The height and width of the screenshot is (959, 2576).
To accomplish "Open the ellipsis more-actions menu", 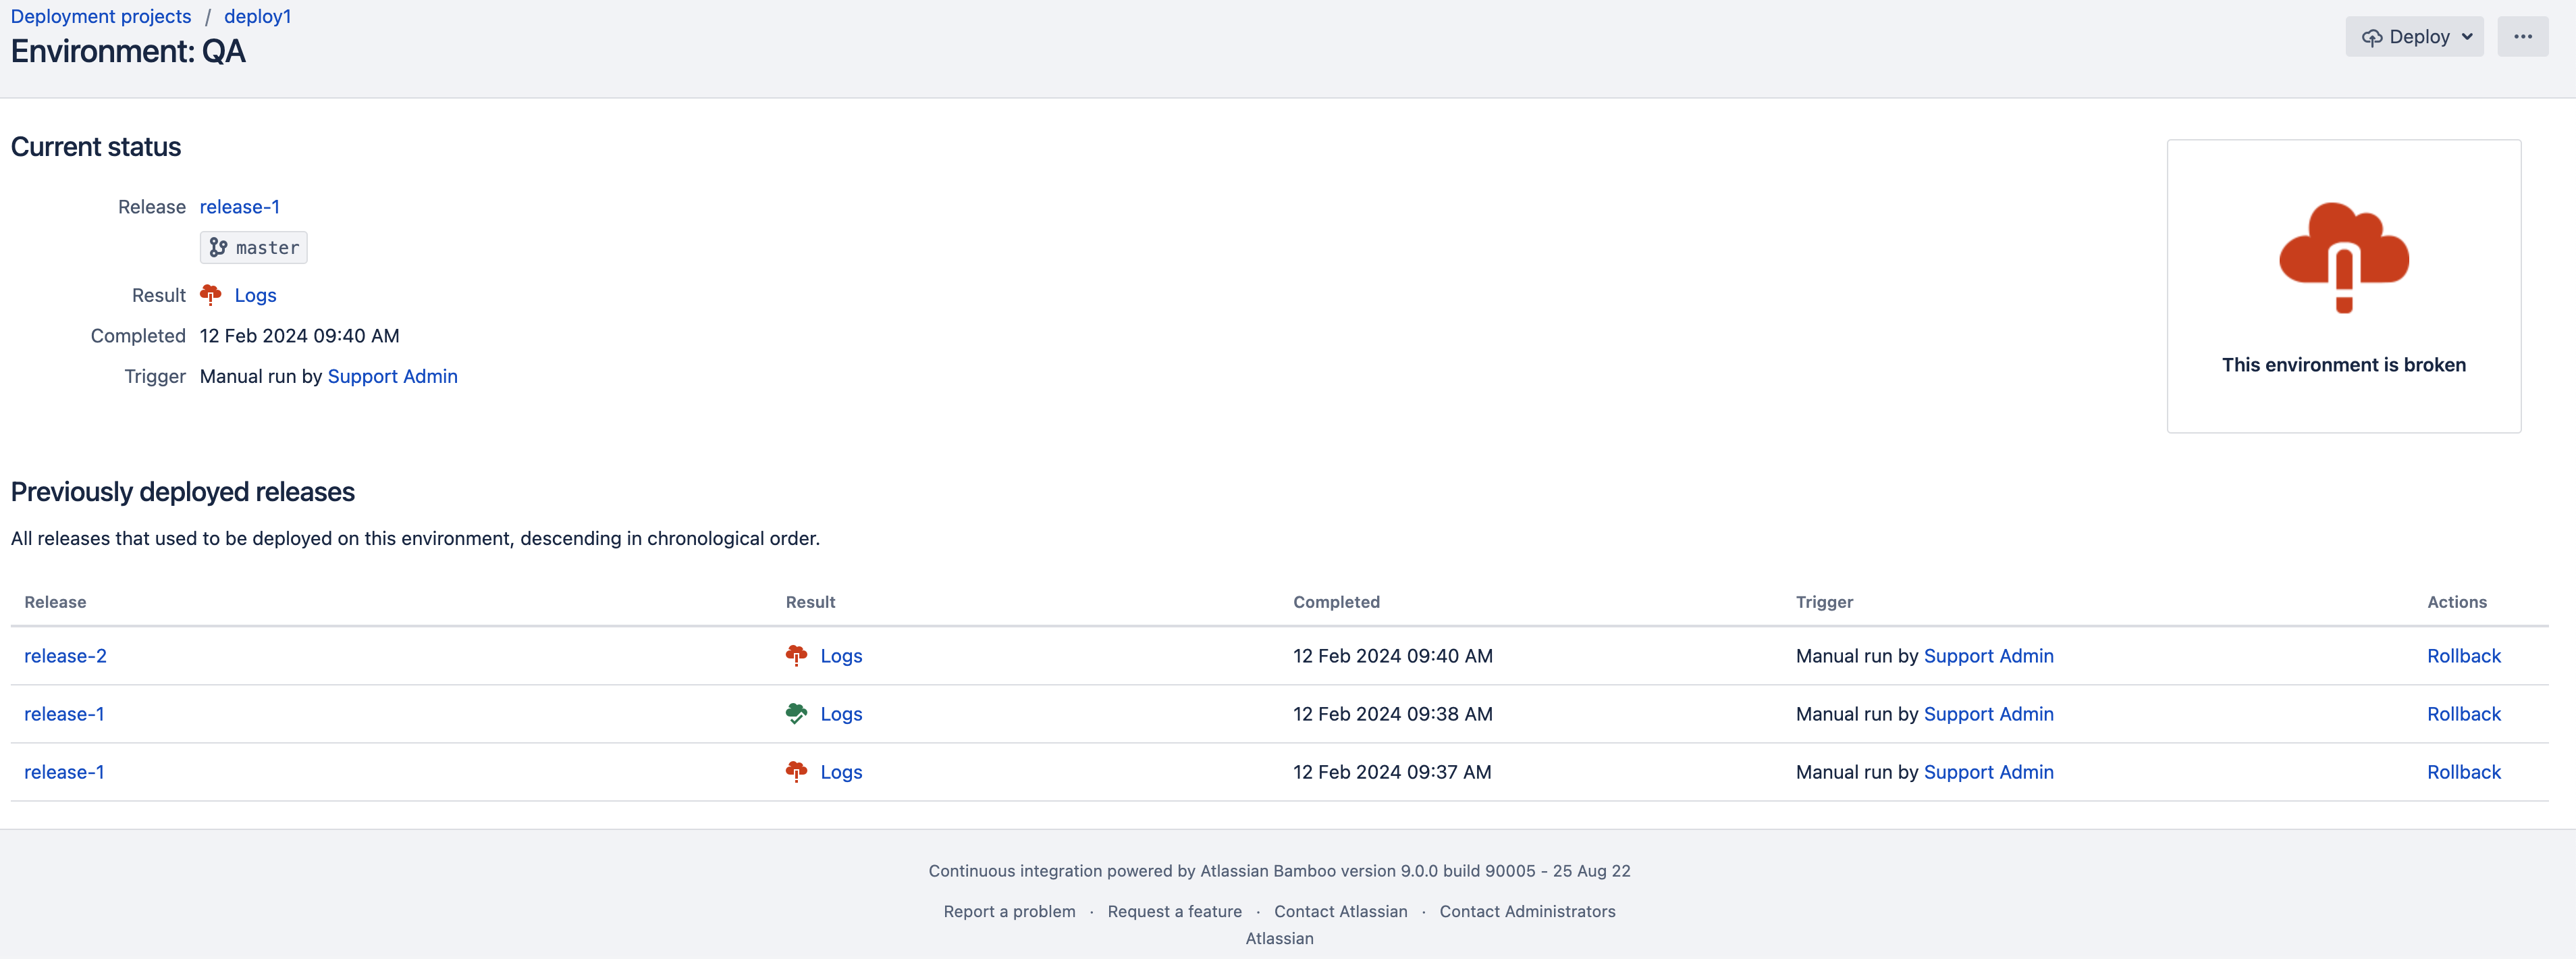I will (2524, 36).
